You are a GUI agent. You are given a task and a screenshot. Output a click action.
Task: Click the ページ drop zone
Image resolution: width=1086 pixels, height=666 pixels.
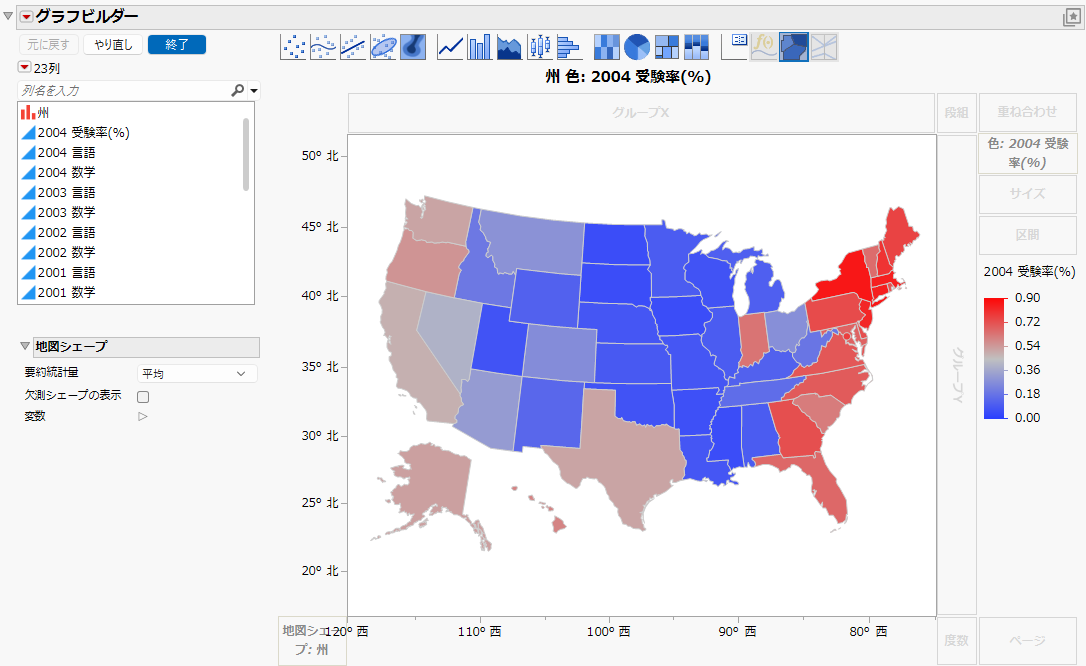tap(1027, 640)
